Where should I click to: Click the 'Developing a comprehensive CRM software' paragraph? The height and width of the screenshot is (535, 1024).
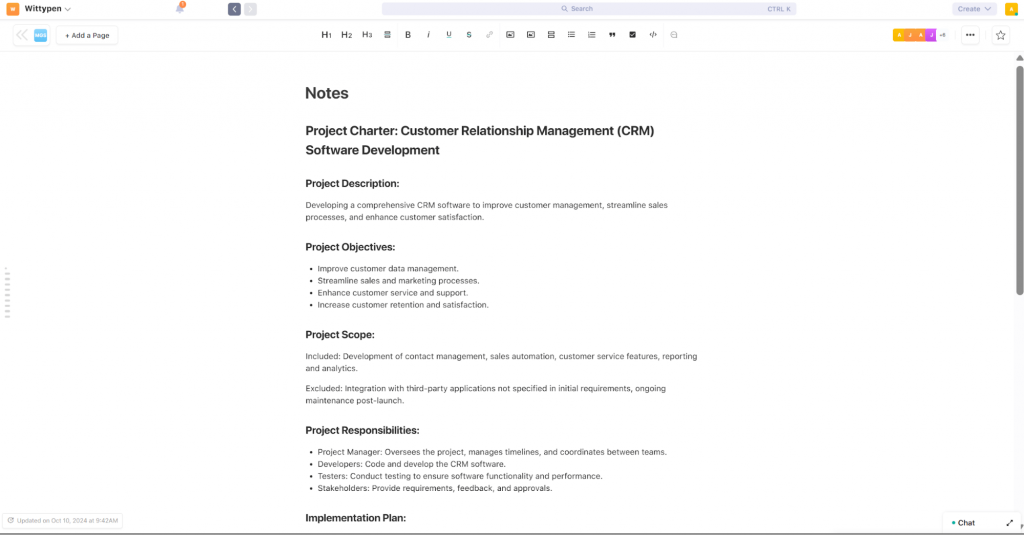tap(487, 211)
